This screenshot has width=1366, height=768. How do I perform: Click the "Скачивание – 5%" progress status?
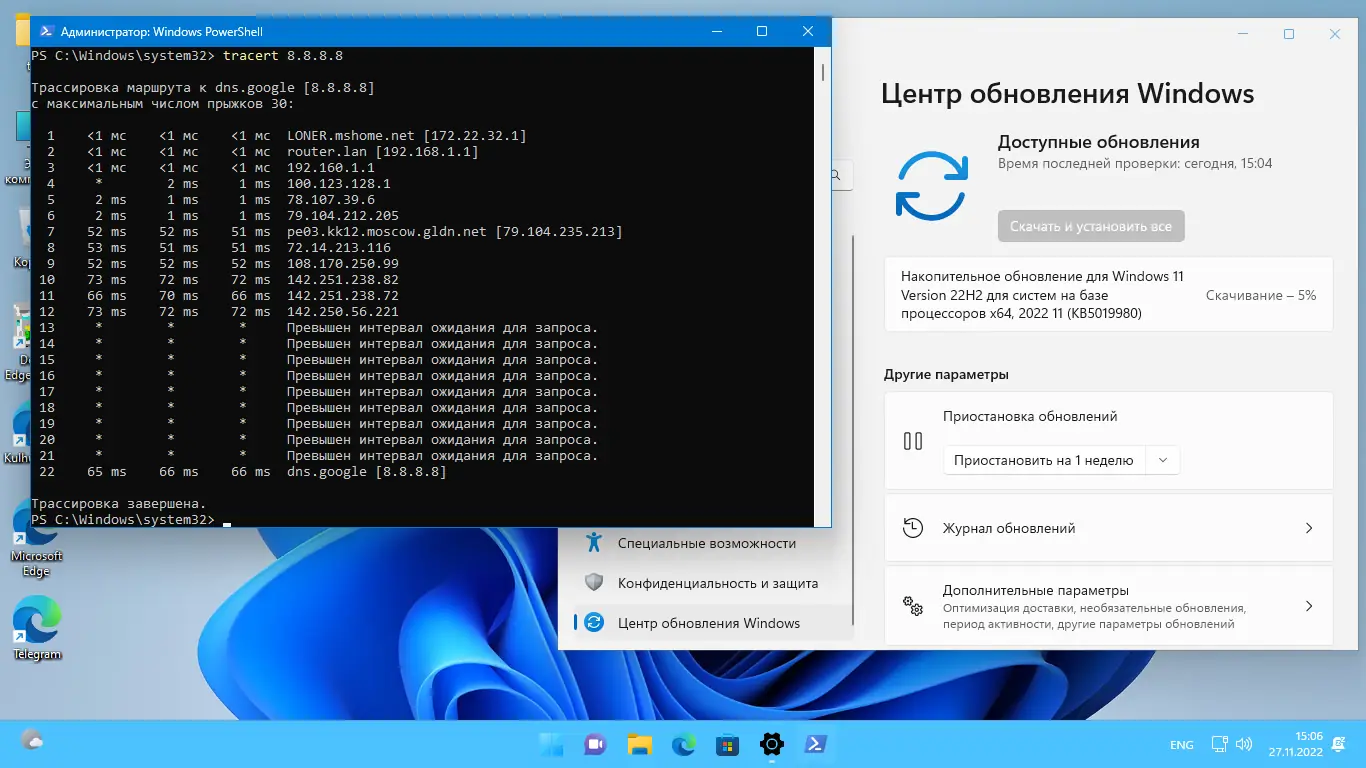tap(1261, 296)
